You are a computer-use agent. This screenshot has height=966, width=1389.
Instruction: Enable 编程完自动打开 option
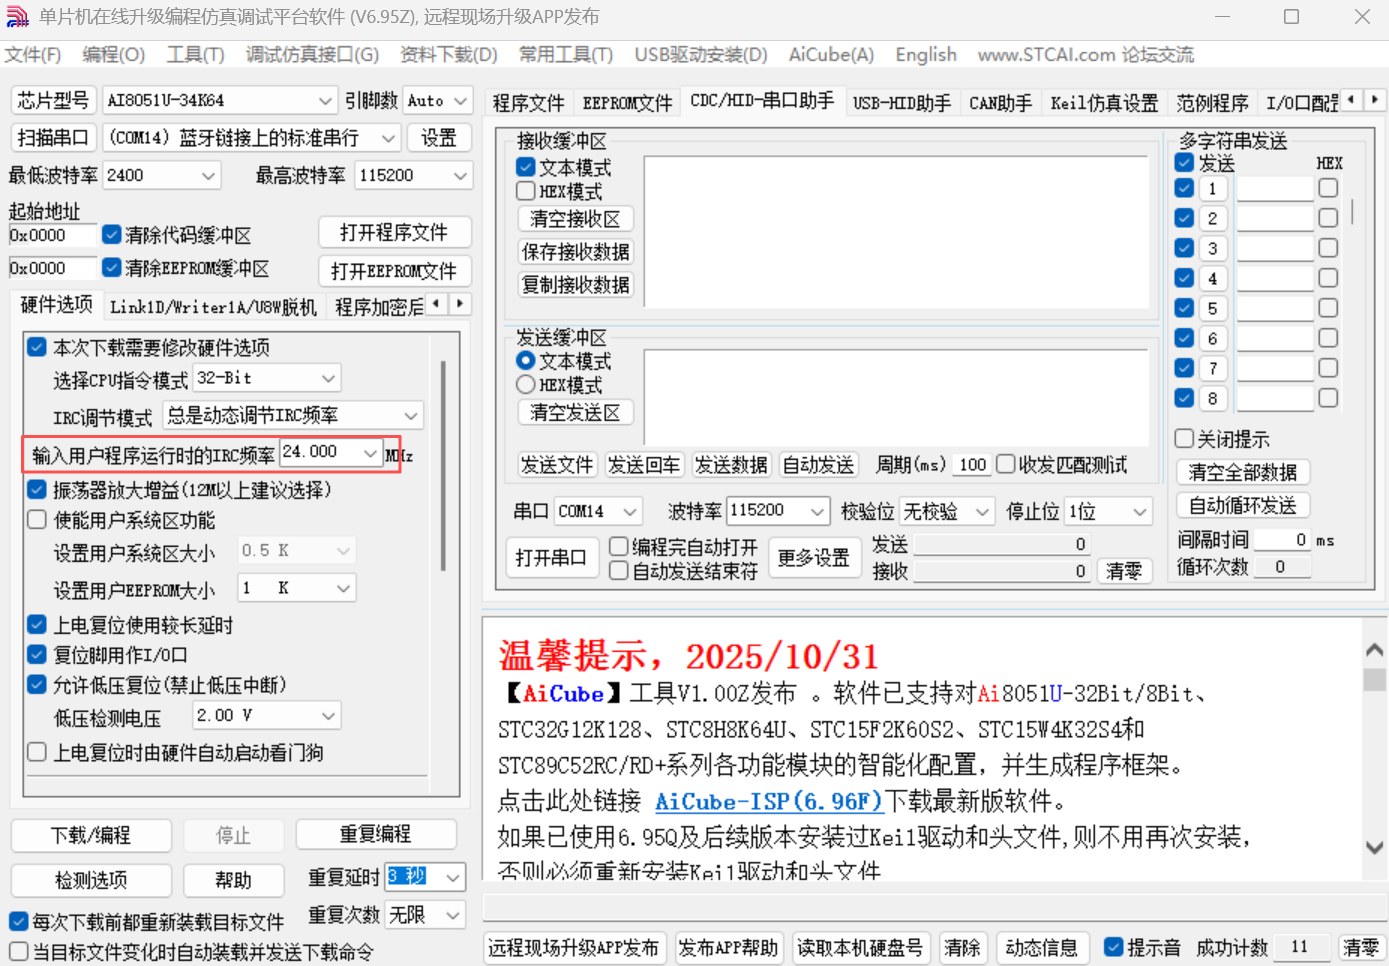618,545
